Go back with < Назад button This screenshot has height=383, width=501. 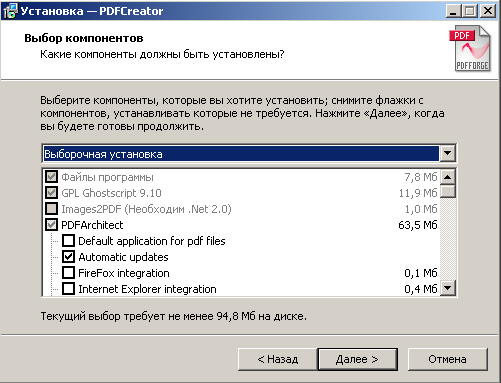(x=278, y=359)
